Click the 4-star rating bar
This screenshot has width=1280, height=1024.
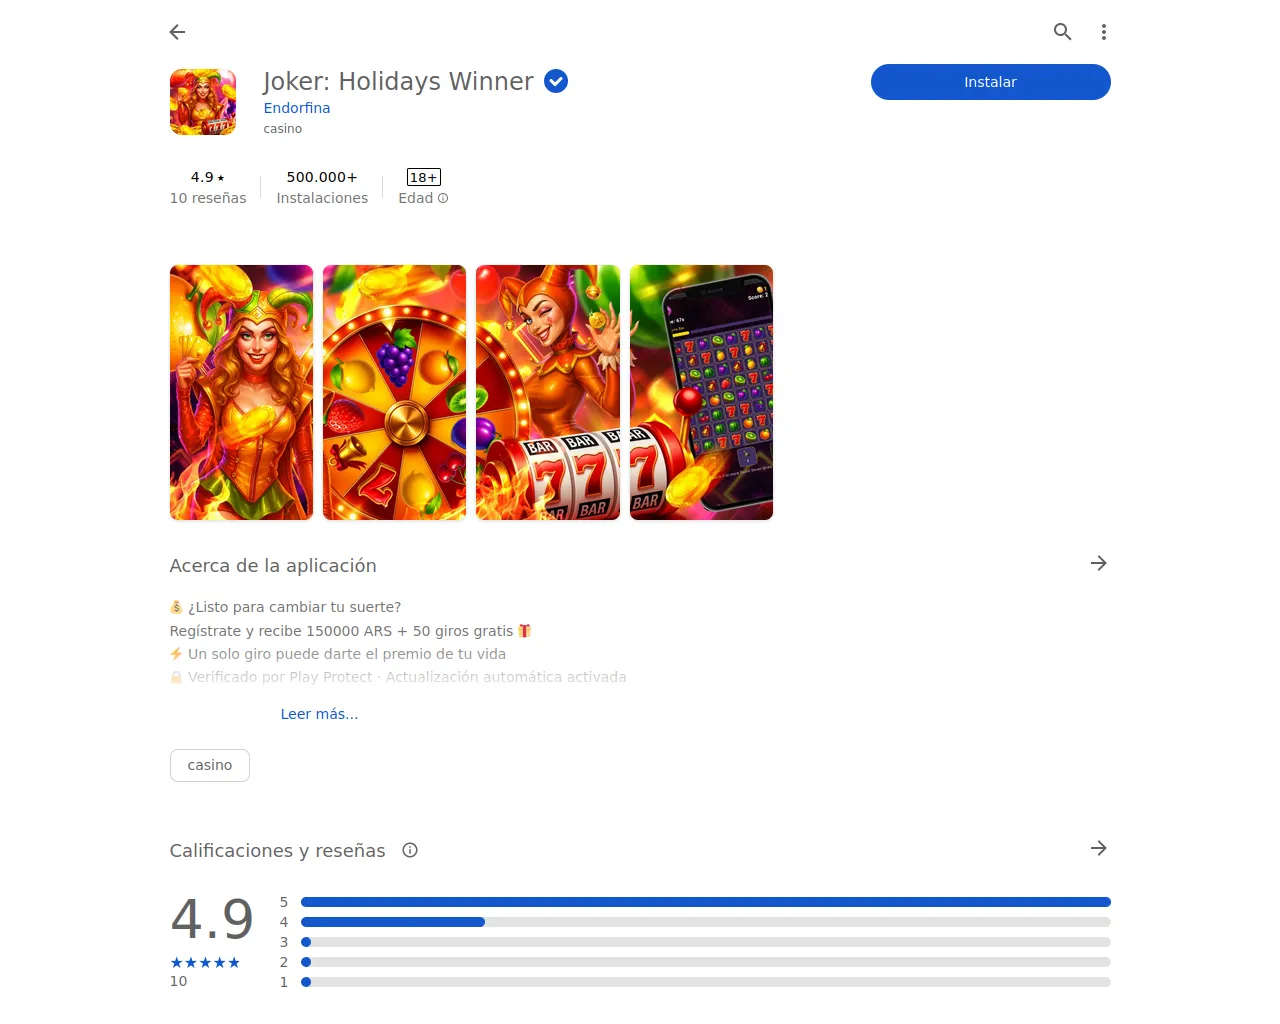705,922
